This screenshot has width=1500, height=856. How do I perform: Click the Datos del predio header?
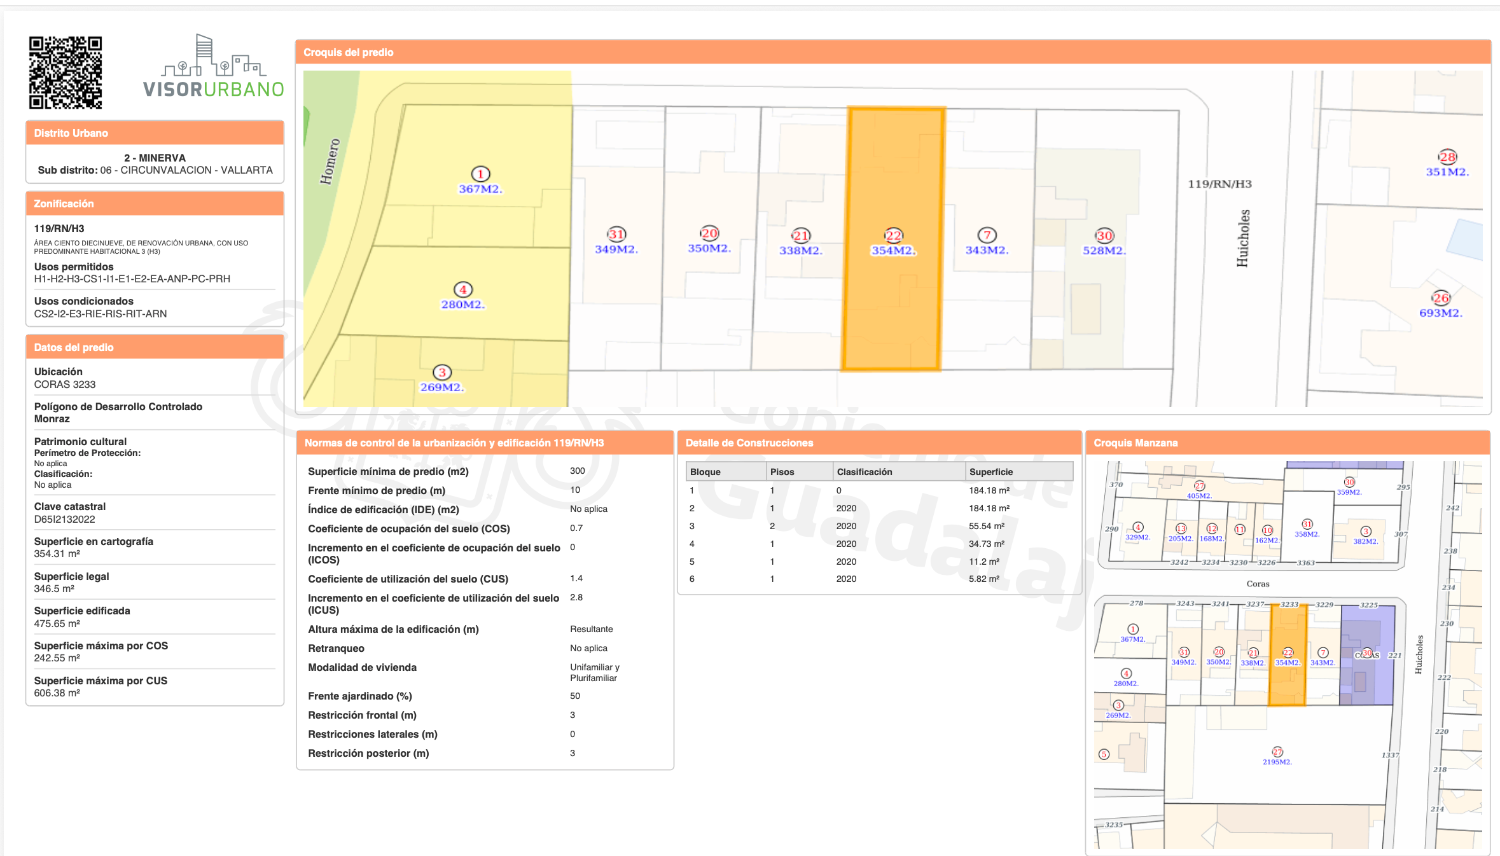tap(154, 347)
